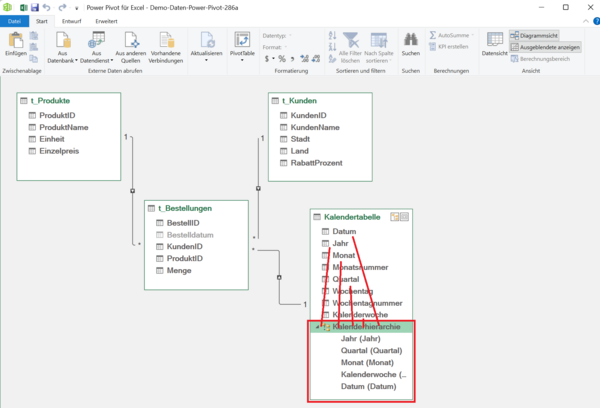Screen dimensions: 600x408
Task: Click the PivotTable icon
Action: pos(243,41)
